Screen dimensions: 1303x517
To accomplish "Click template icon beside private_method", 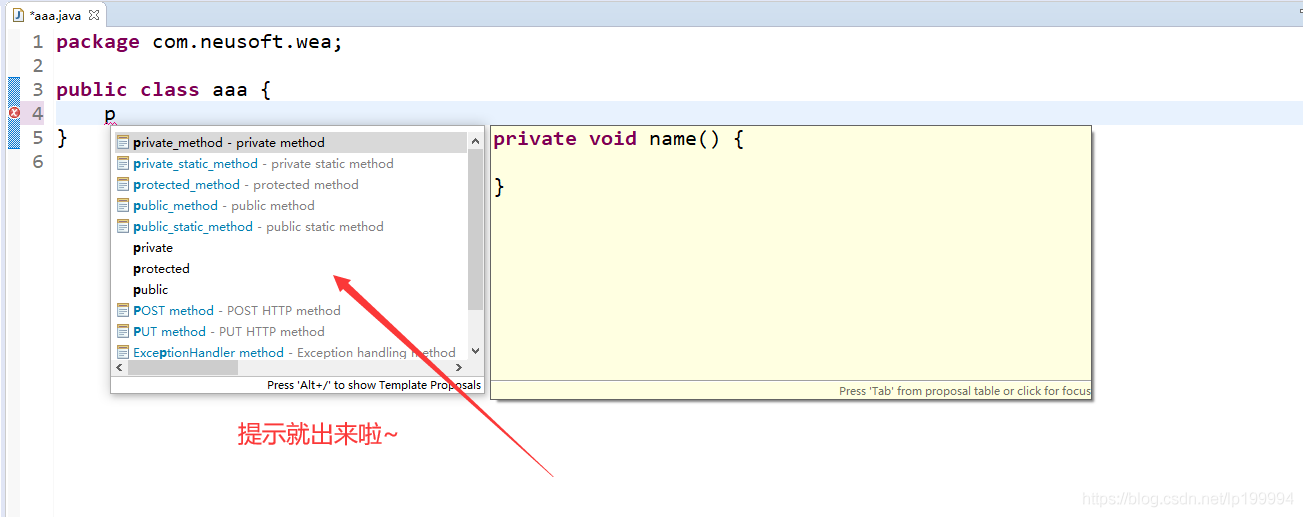I will click(123, 142).
